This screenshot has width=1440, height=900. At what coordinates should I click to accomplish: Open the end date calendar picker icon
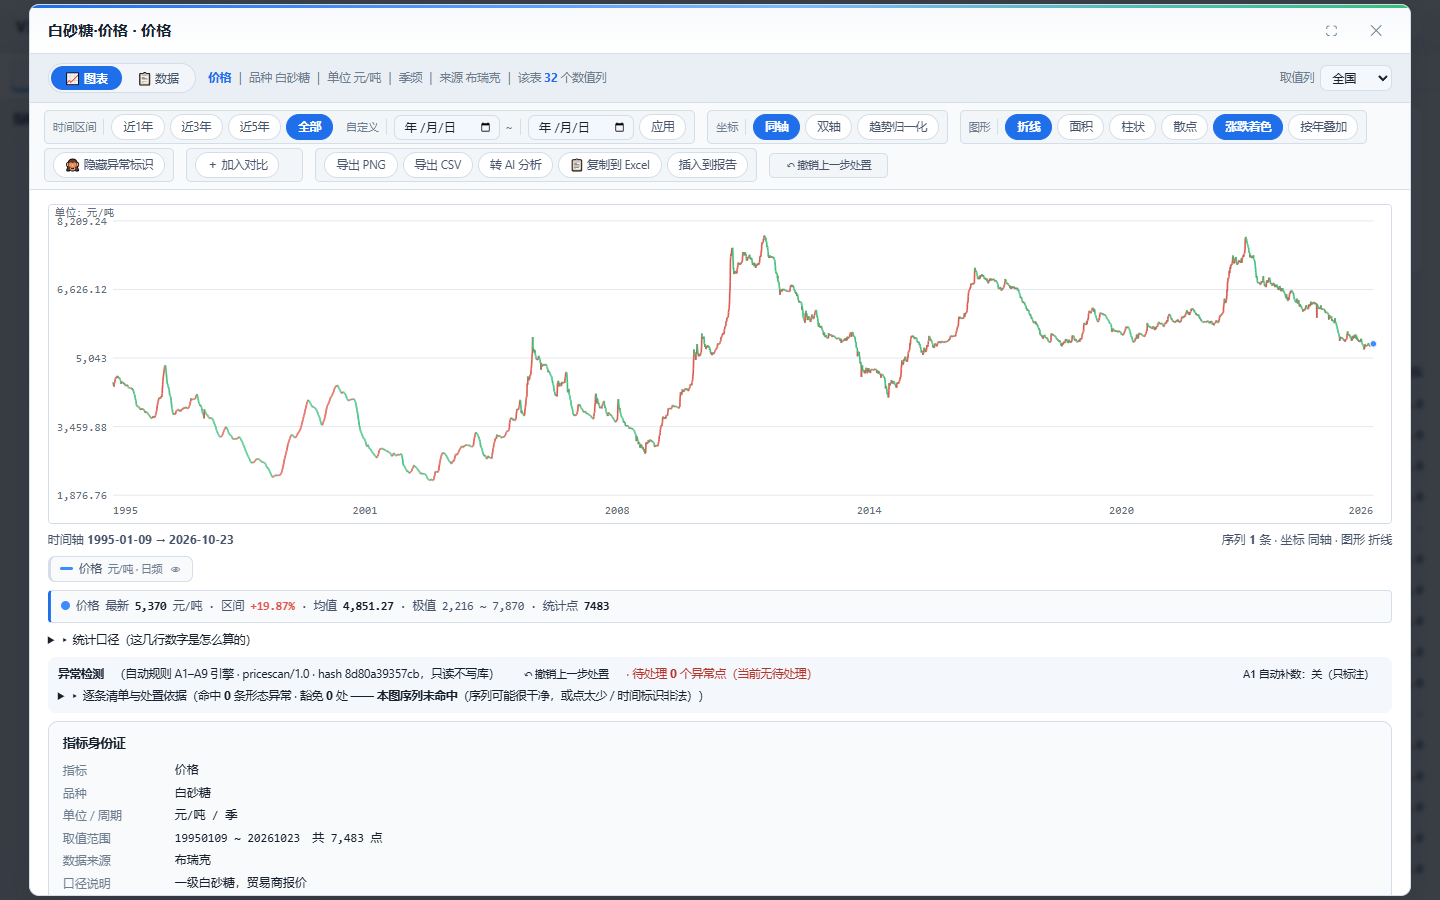click(620, 127)
